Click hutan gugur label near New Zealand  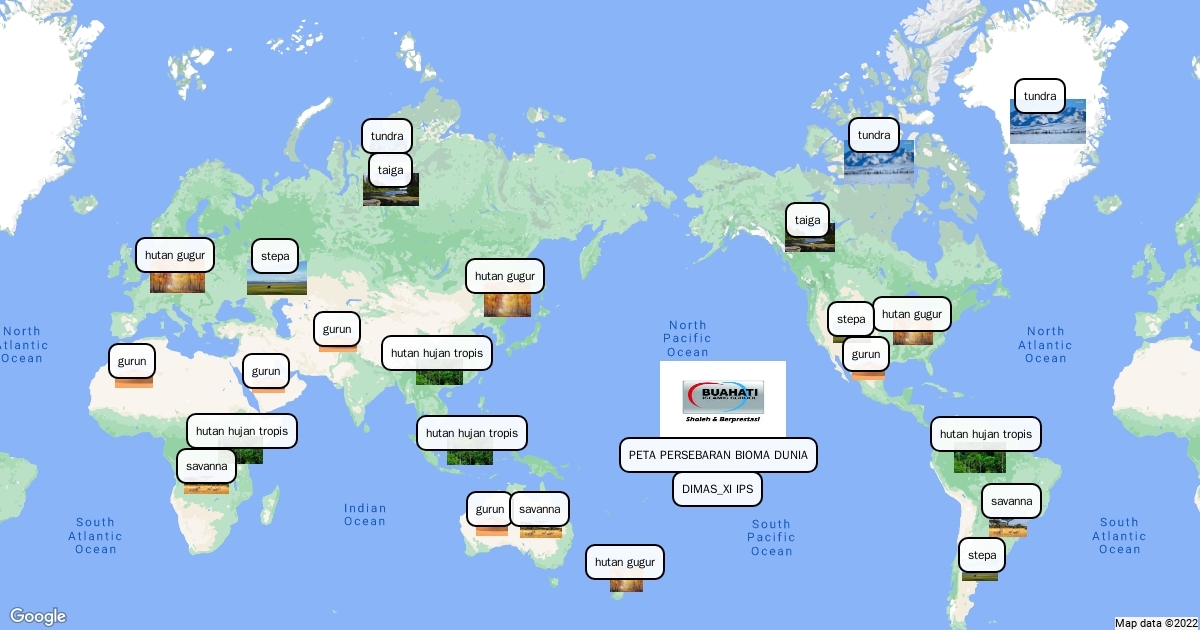coord(625,562)
